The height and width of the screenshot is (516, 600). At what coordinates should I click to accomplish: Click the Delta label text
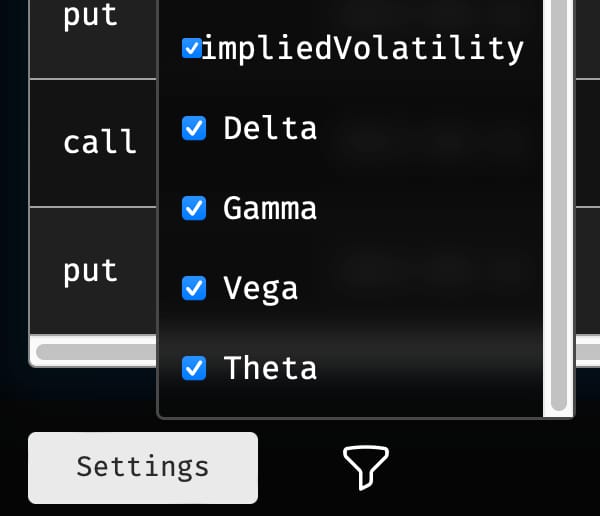click(270, 128)
